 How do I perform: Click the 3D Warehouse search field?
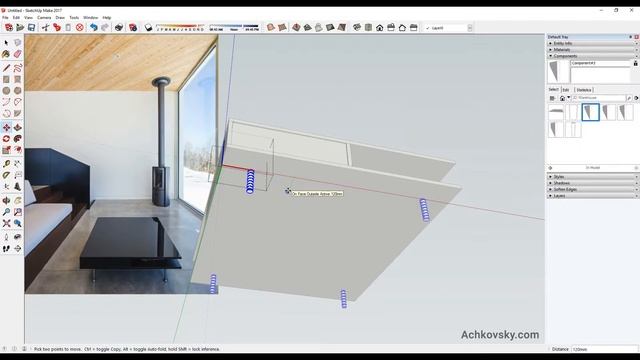[x=598, y=98]
